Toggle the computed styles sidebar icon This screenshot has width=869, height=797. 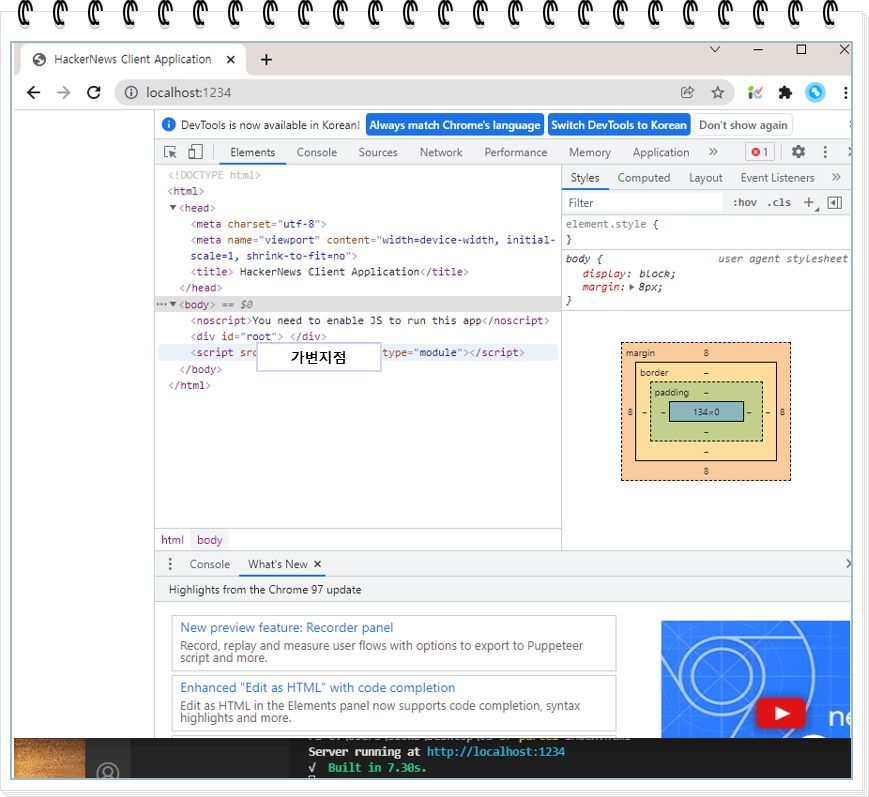pyautogui.click(x=835, y=203)
